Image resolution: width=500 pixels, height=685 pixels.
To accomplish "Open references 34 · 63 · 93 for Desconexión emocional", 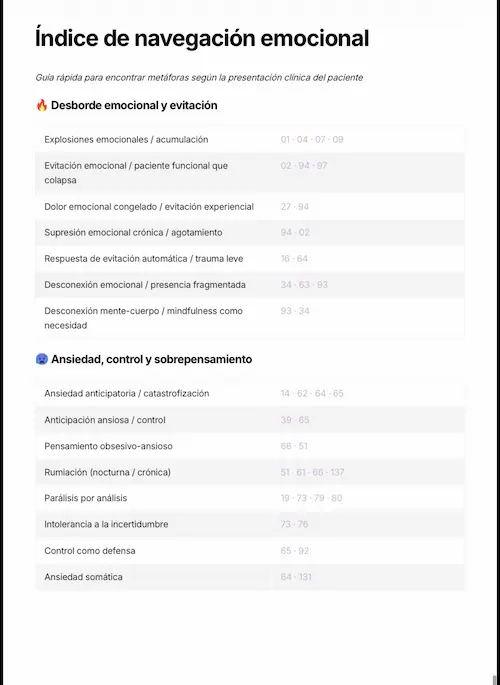I will pos(304,285).
